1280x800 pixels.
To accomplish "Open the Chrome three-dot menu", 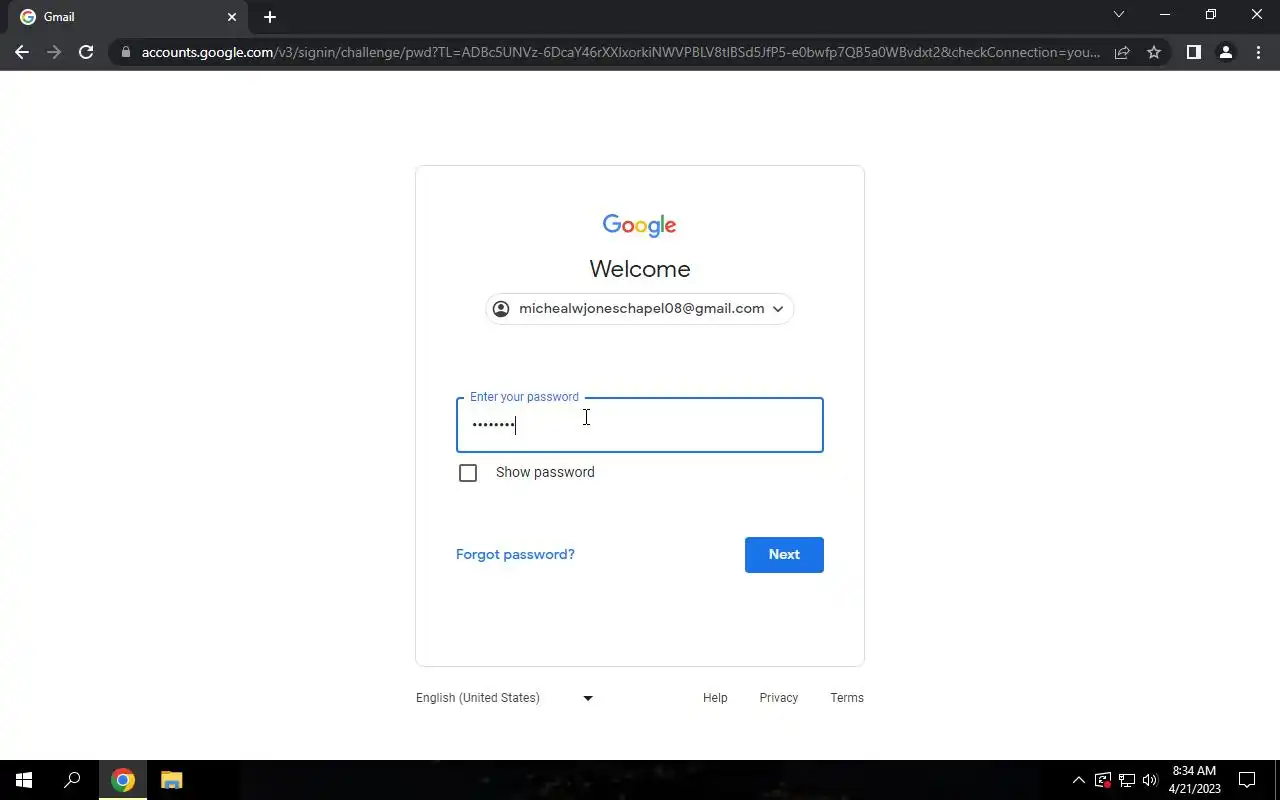I will click(1257, 52).
